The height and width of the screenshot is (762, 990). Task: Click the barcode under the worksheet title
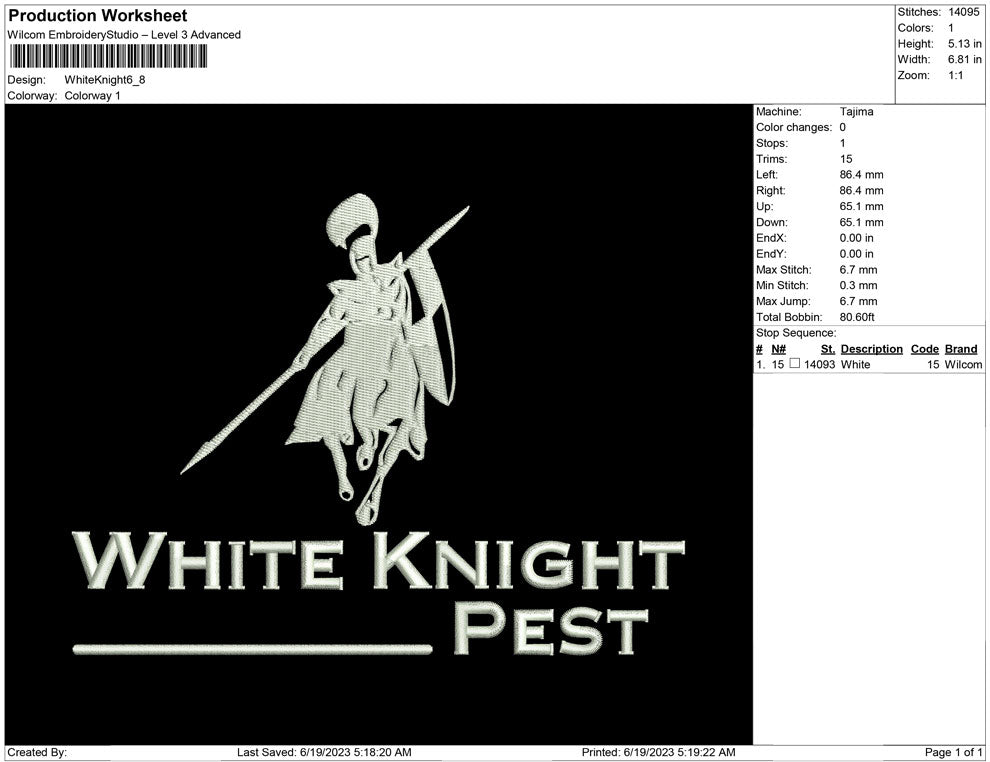[108, 56]
